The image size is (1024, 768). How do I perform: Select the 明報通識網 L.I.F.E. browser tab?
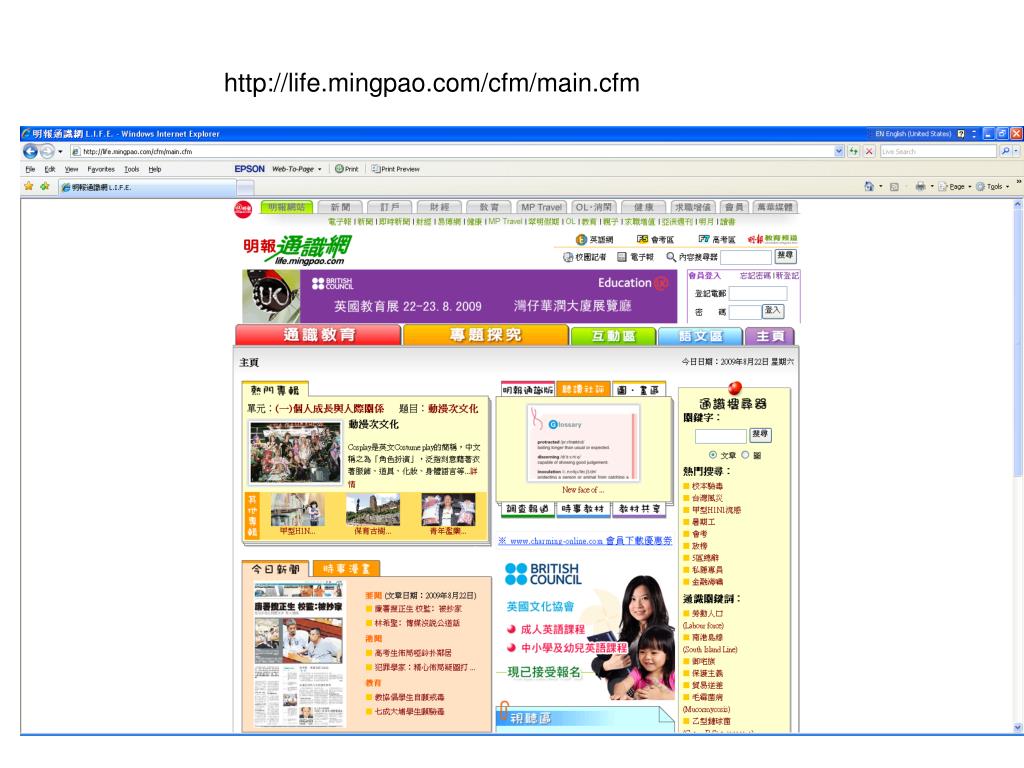147,187
